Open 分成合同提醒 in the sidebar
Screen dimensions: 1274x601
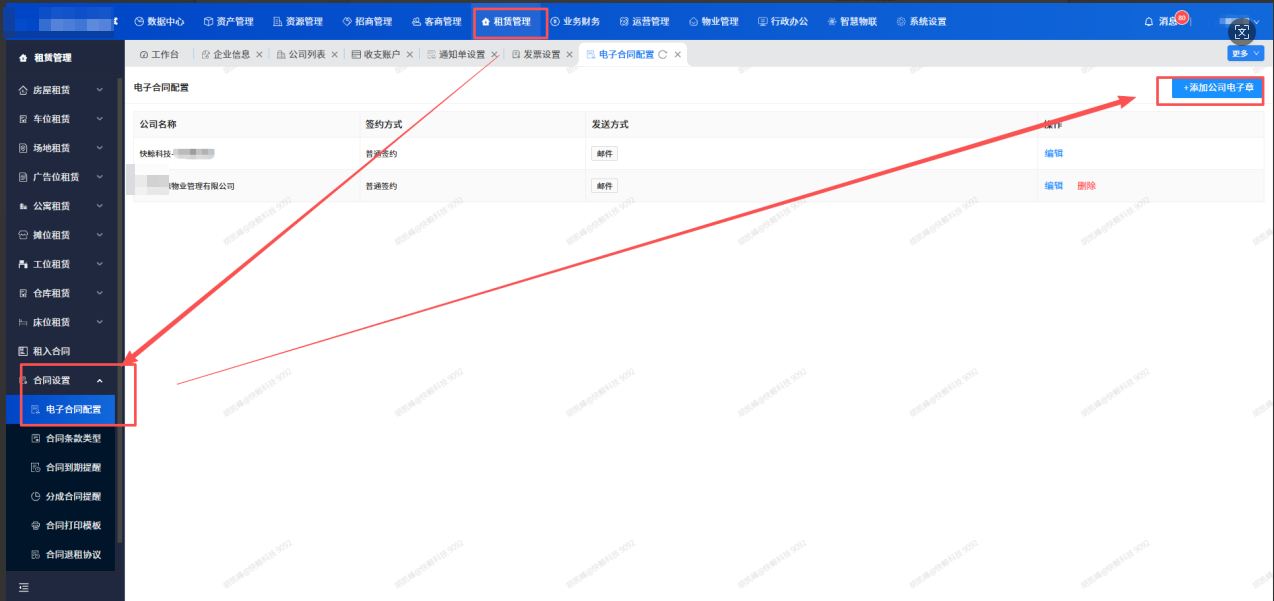pyautogui.click(x=72, y=496)
